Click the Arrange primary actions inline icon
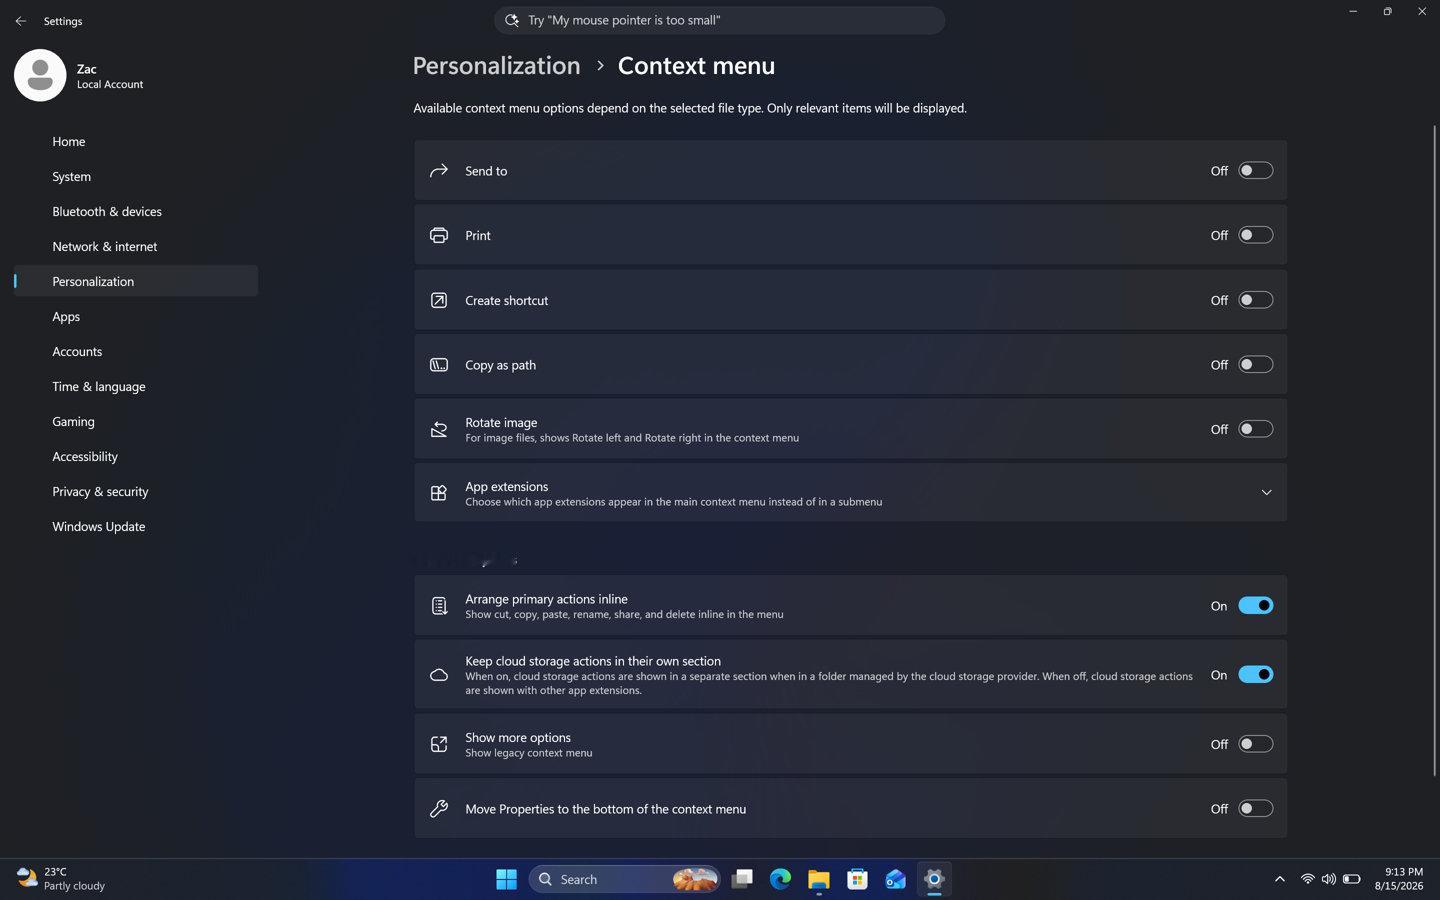Screen dimensions: 1440x900 (438, 606)
